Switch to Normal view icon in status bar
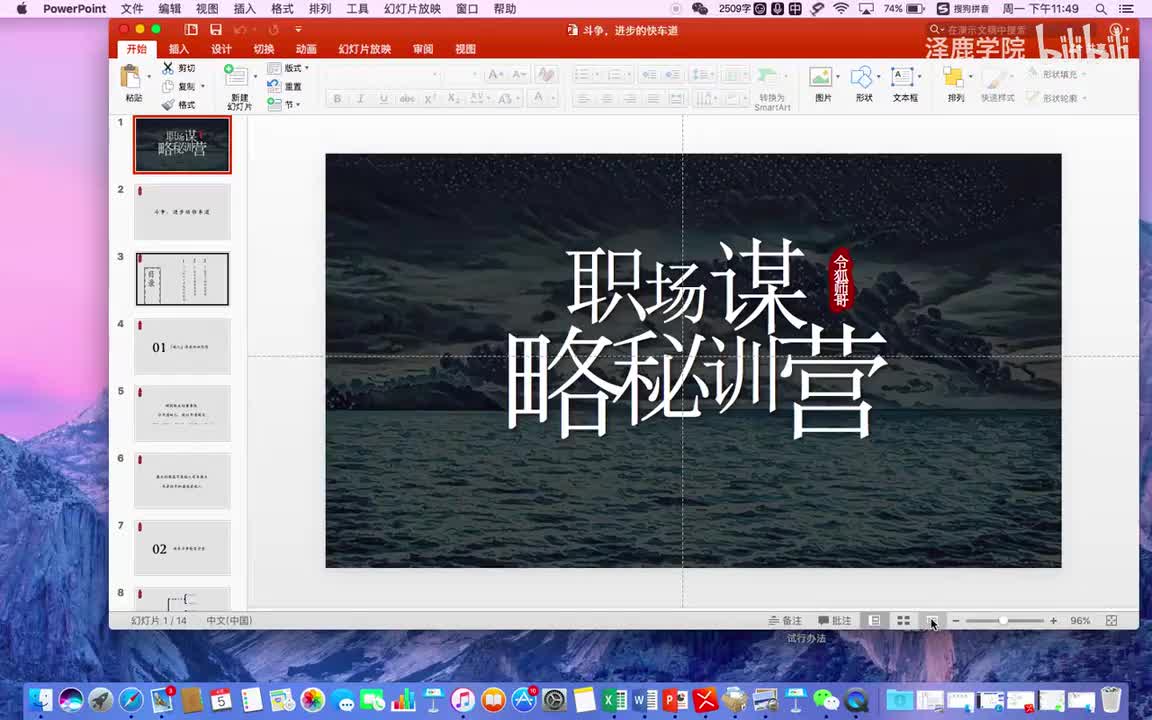The image size is (1152, 720). (x=874, y=621)
